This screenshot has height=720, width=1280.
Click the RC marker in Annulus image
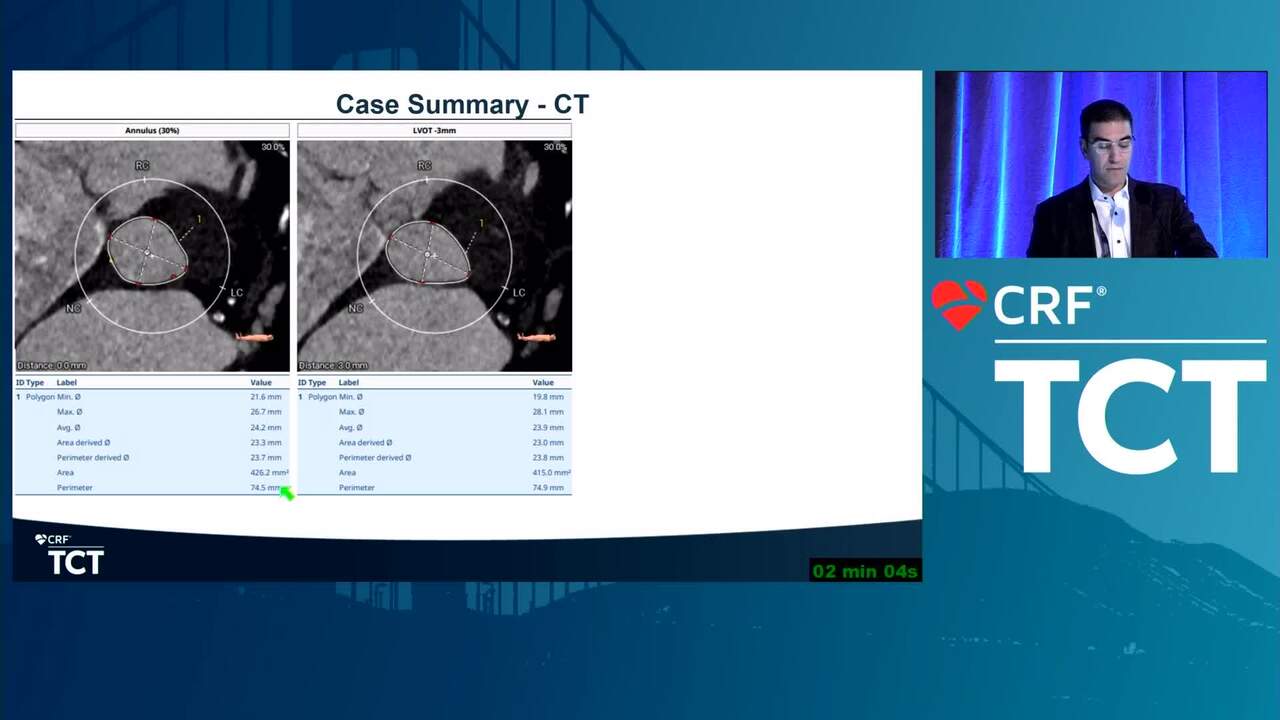click(x=142, y=165)
